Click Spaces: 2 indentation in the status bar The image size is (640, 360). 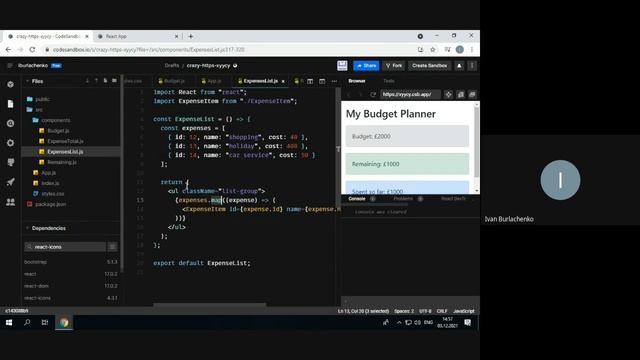[x=404, y=311]
